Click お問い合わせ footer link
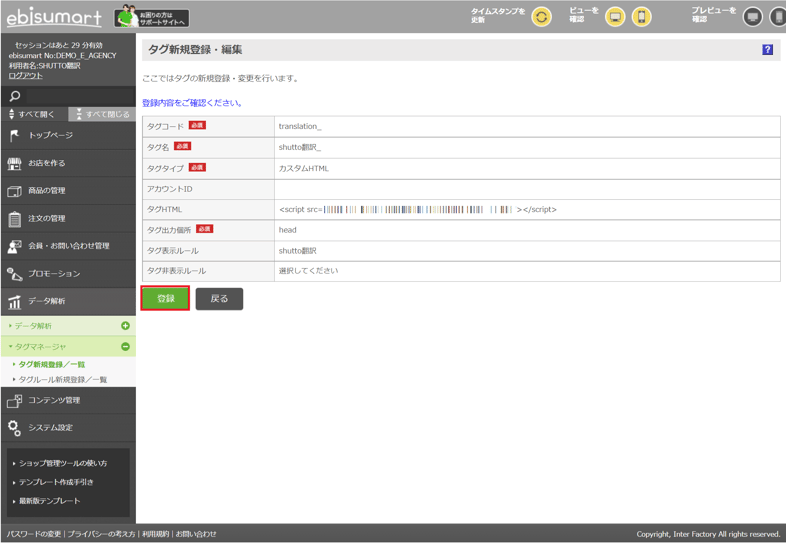 point(196,534)
